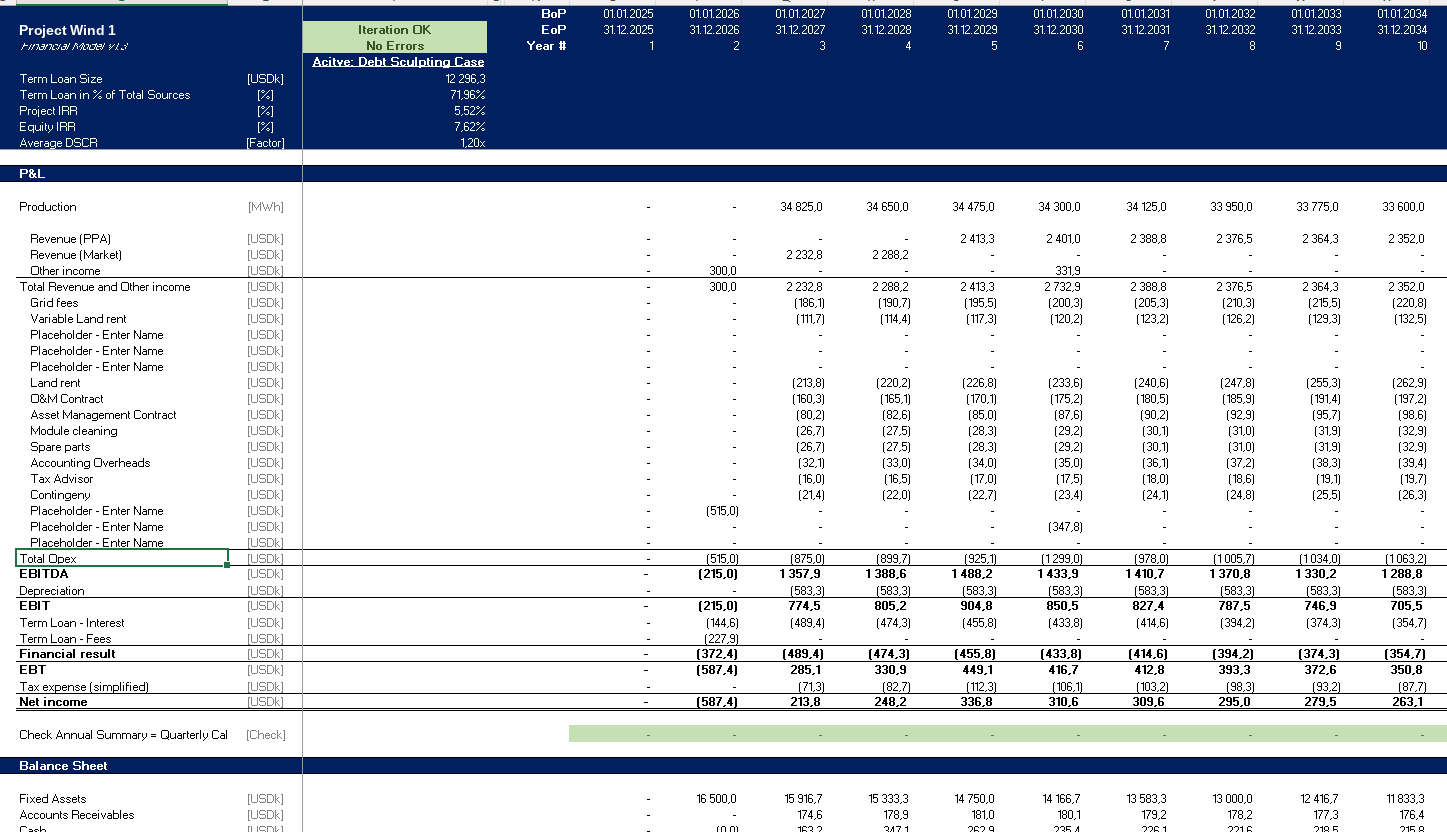The height and width of the screenshot is (832, 1447).
Task: Select the 'Tax Advisor' row label
Action: tap(62, 479)
